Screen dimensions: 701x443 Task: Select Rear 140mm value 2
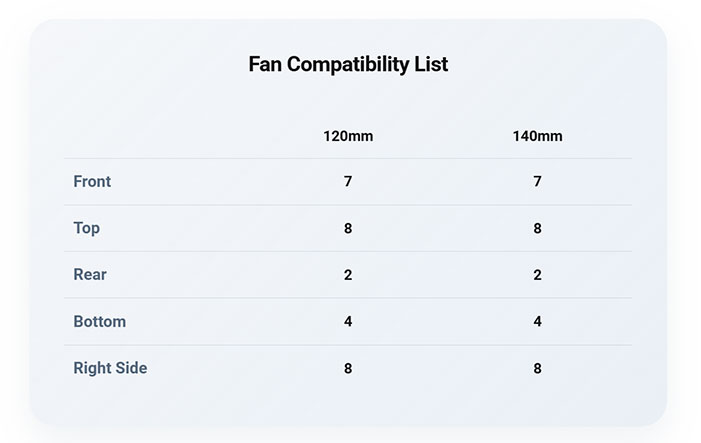(537, 275)
